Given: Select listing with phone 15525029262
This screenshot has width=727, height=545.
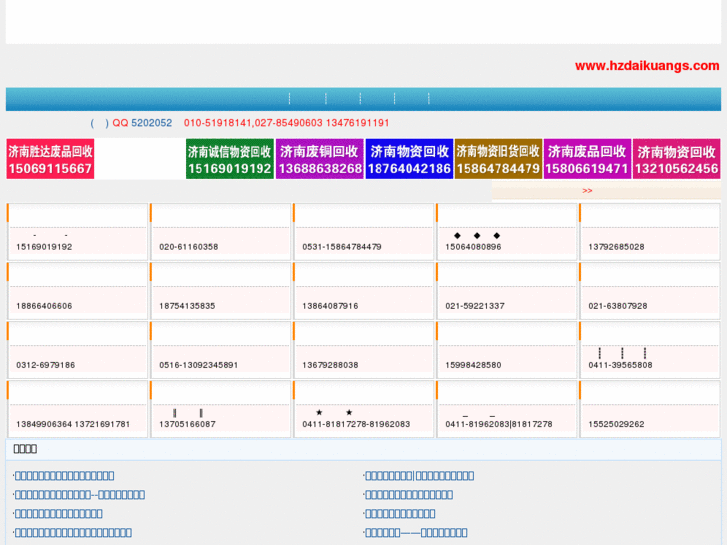Looking at the screenshot, I should click(x=650, y=409).
